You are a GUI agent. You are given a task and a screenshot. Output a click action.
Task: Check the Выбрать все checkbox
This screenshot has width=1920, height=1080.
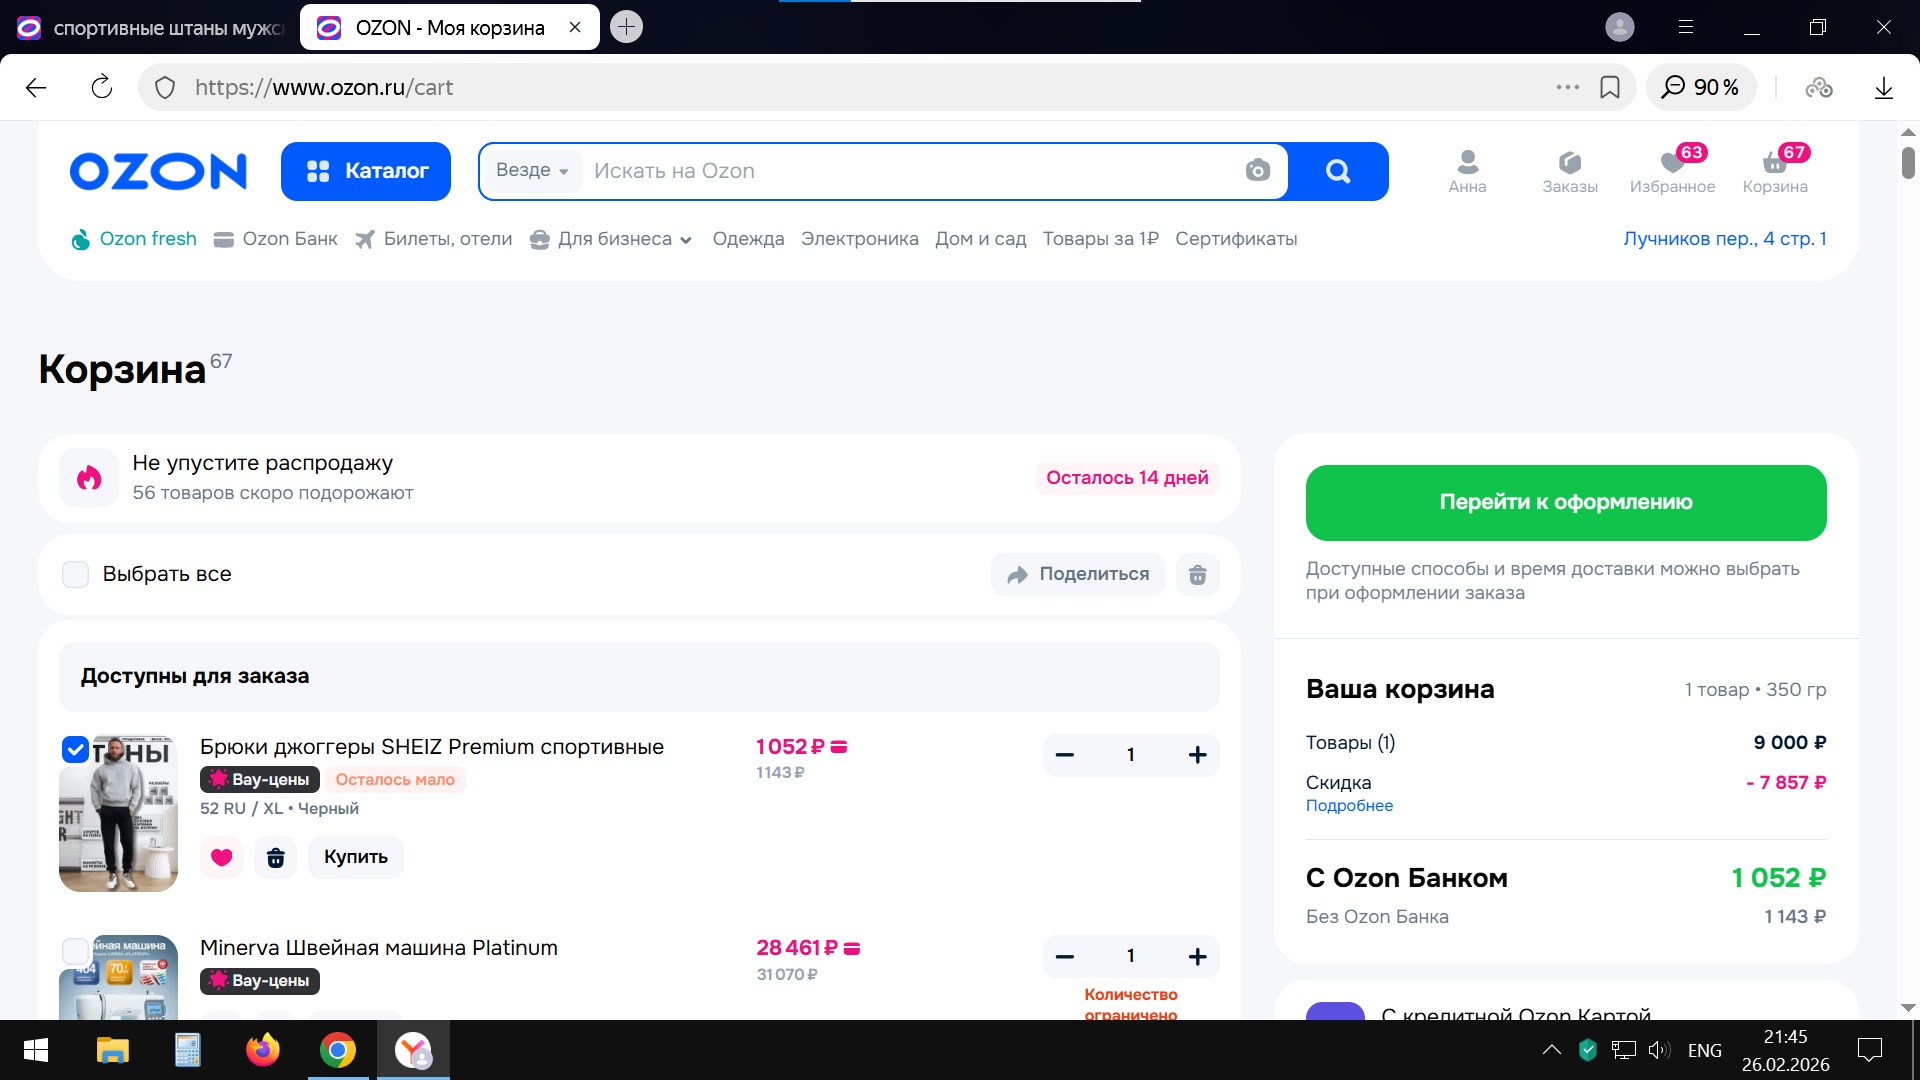pyautogui.click(x=76, y=574)
